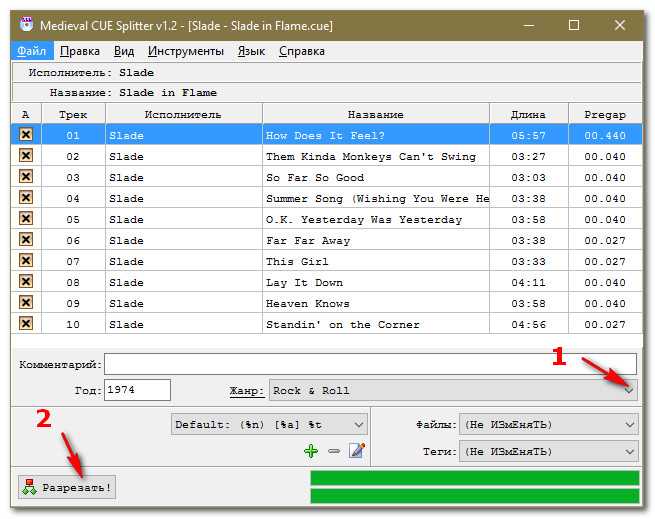Click track number 05 cell
The width and height of the screenshot is (655, 519).
pos(73,219)
